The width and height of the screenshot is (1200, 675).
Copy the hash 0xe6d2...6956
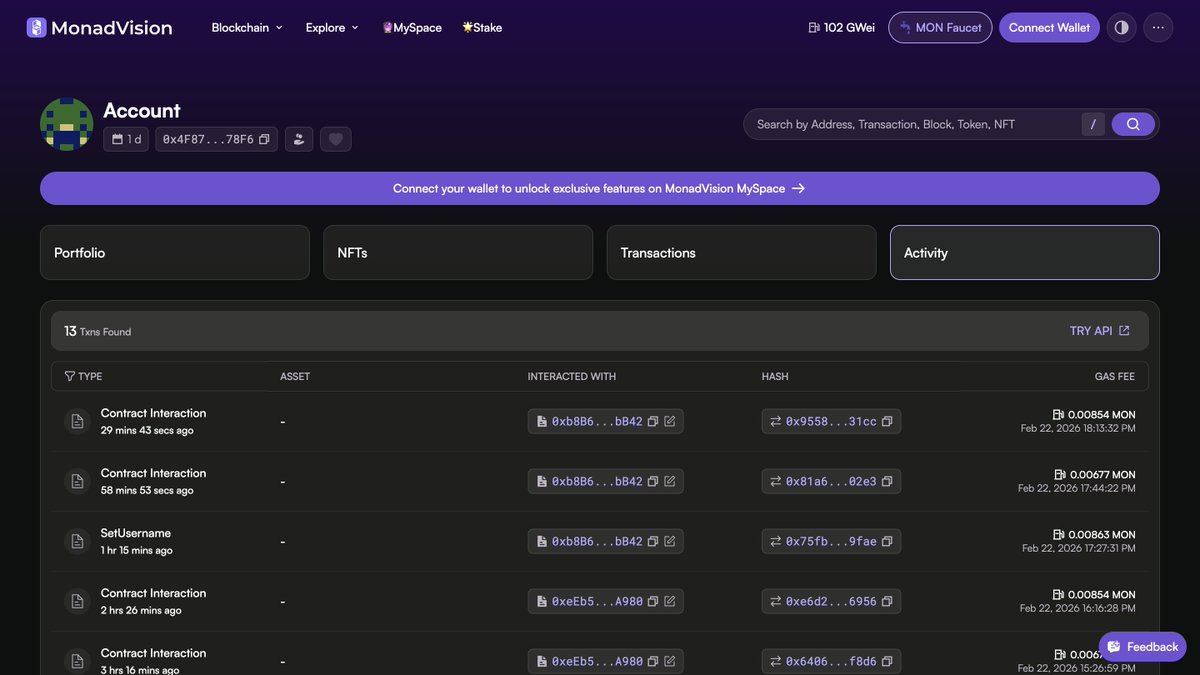(887, 602)
